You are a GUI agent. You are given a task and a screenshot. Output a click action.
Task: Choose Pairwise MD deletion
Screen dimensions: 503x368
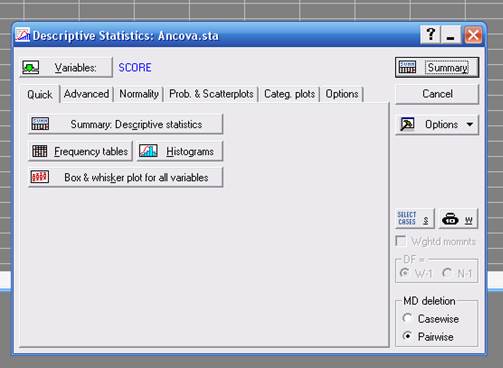(407, 336)
